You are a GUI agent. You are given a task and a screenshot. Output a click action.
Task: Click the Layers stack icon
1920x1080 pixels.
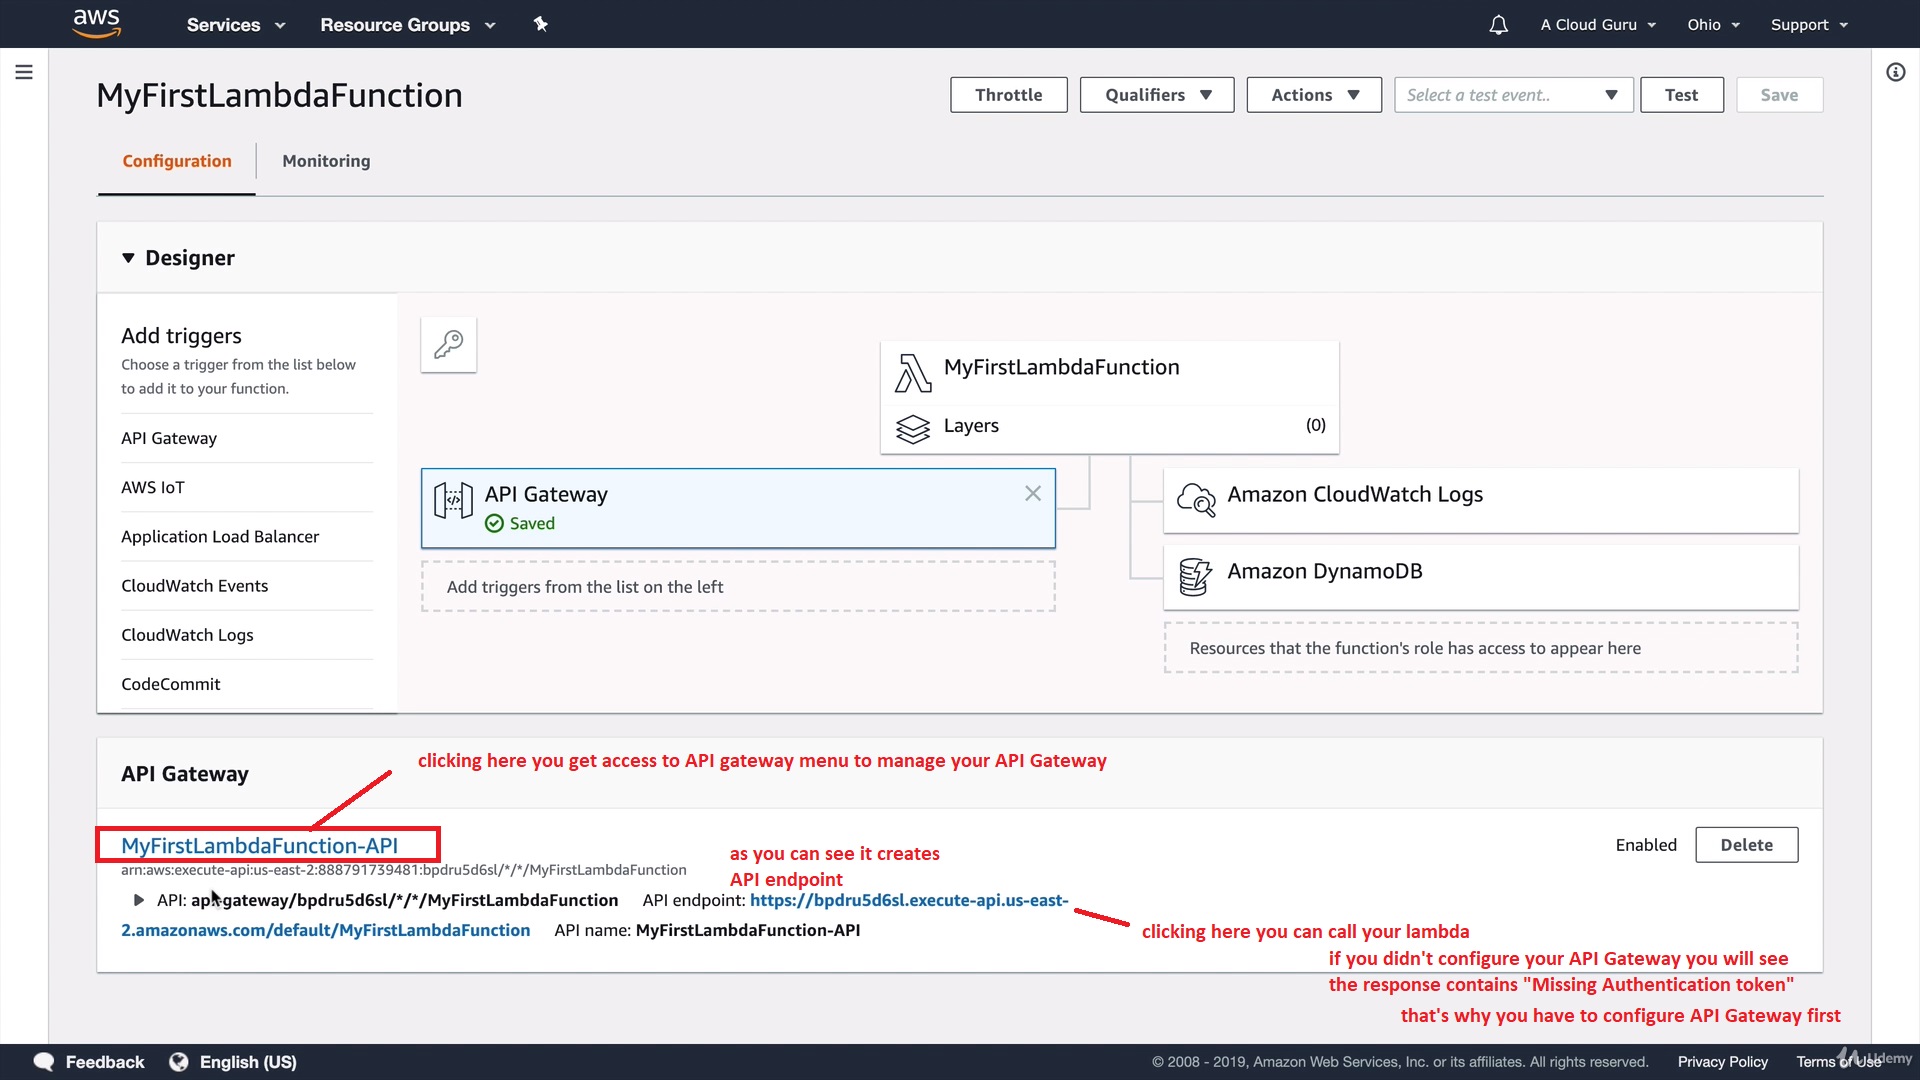click(x=912, y=428)
